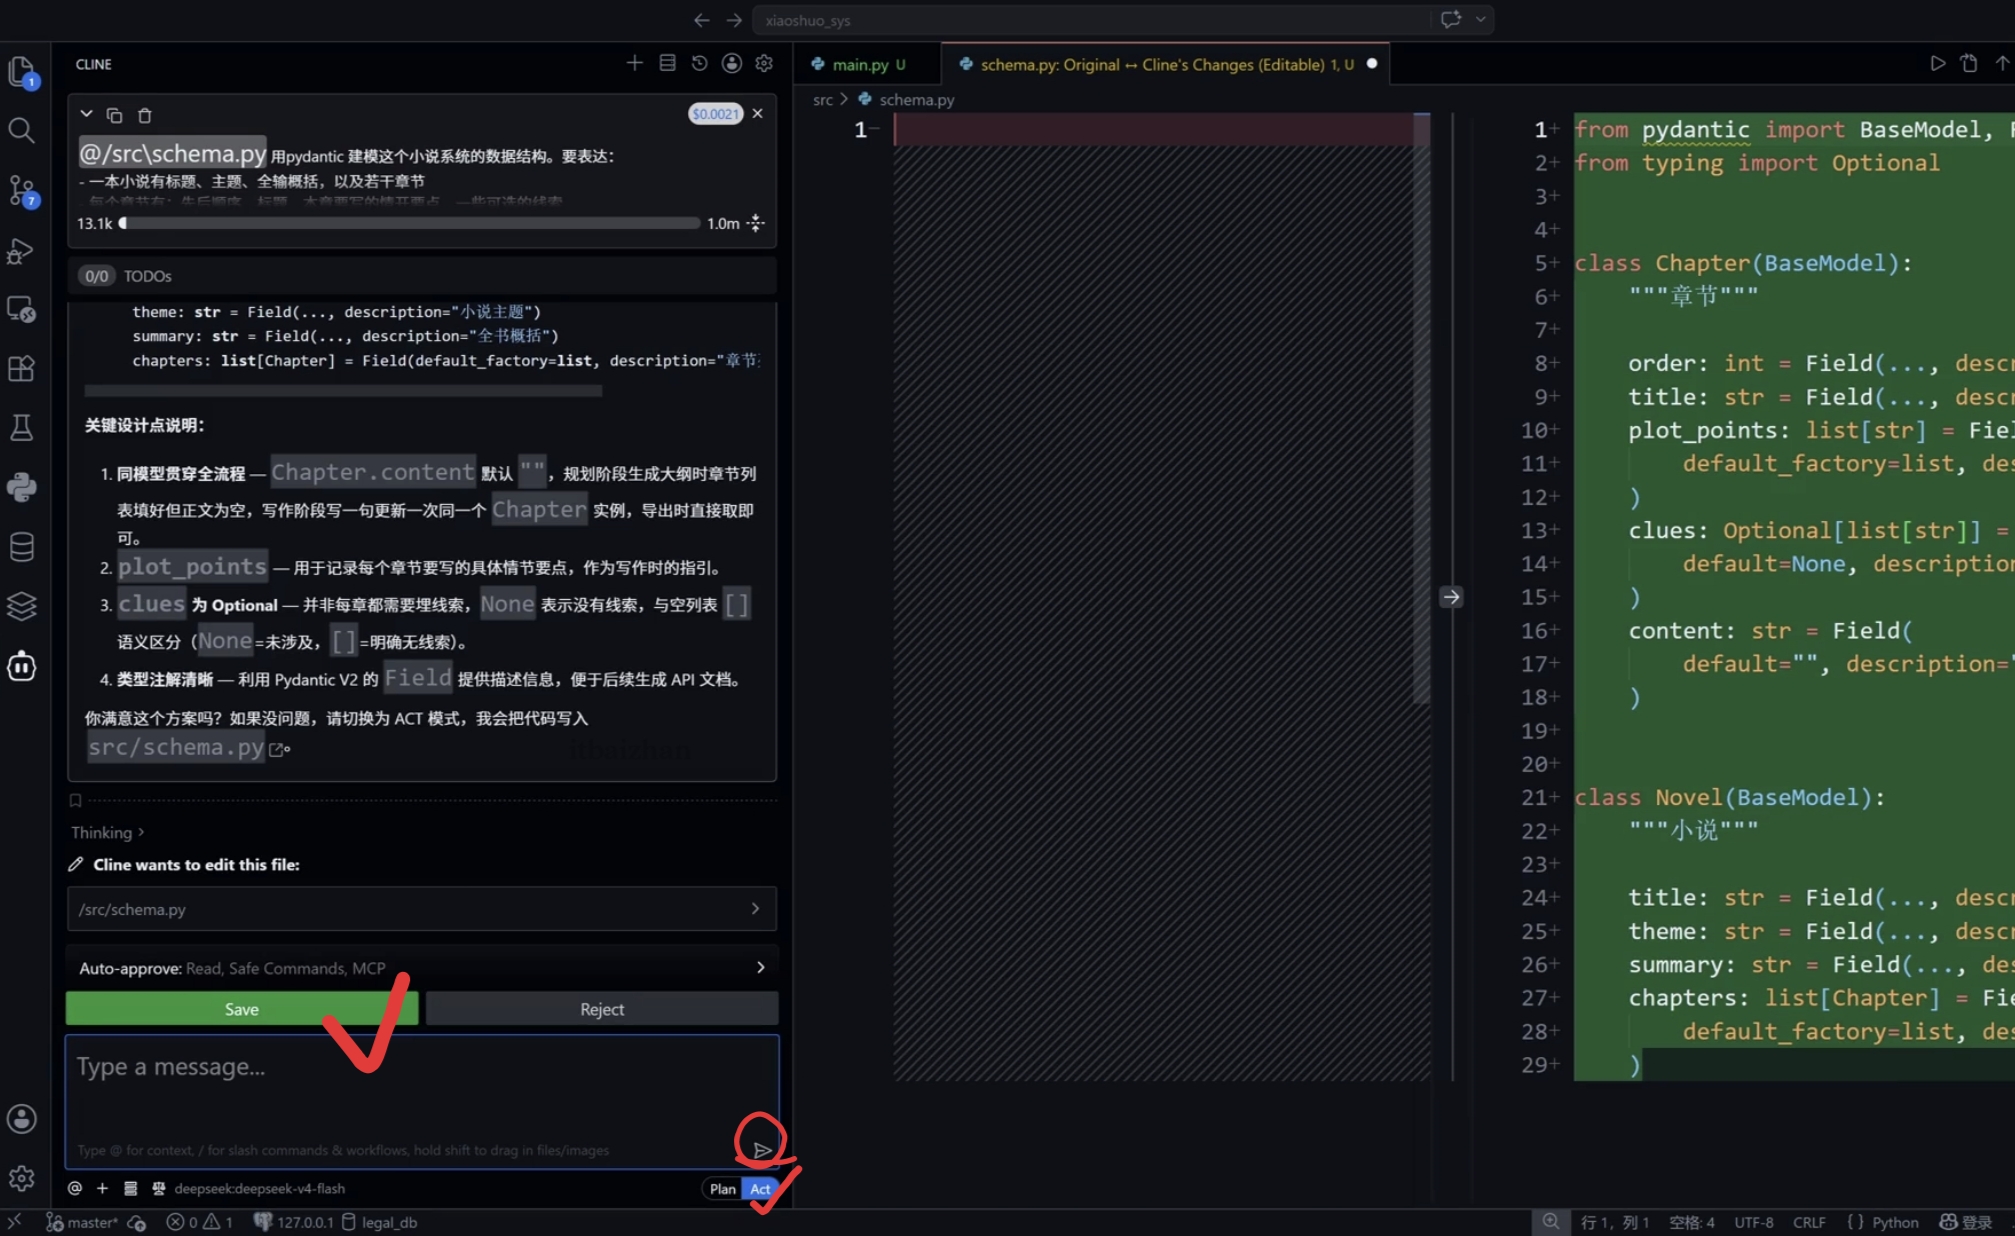Open the Python view in the activity bar

coord(22,487)
